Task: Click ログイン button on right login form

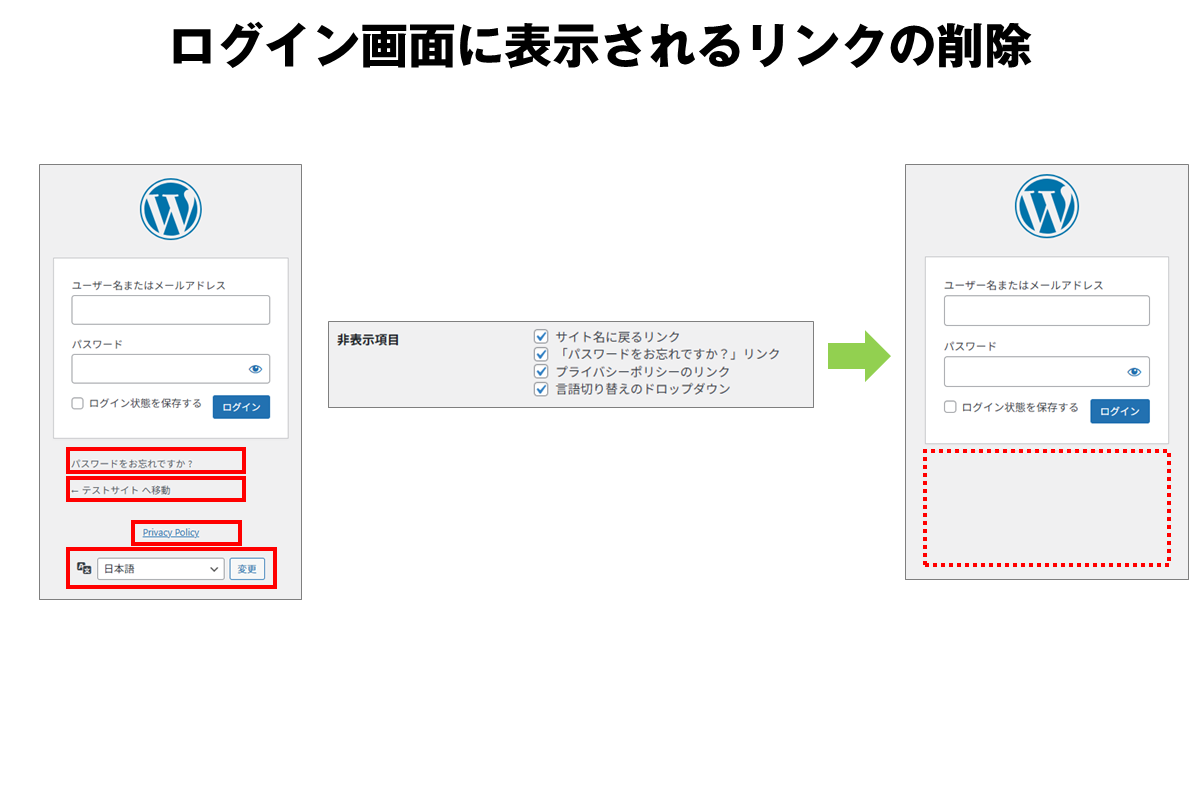Action: point(1120,411)
